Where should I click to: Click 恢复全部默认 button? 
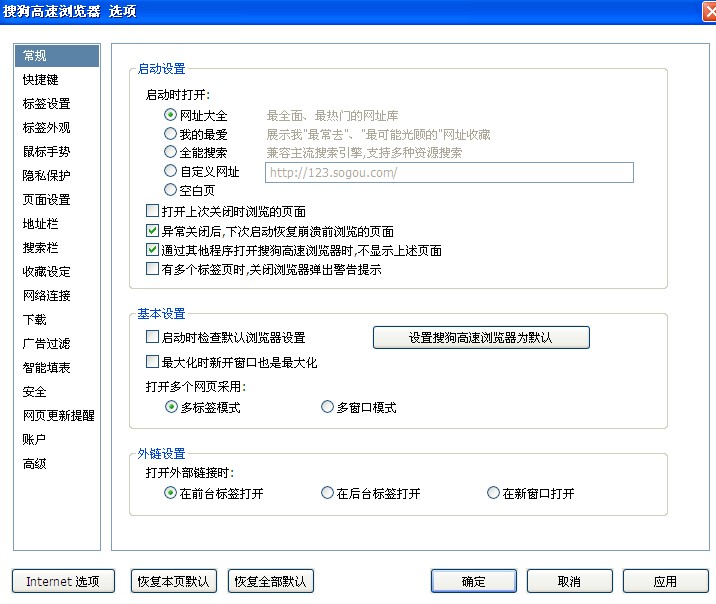(271, 581)
